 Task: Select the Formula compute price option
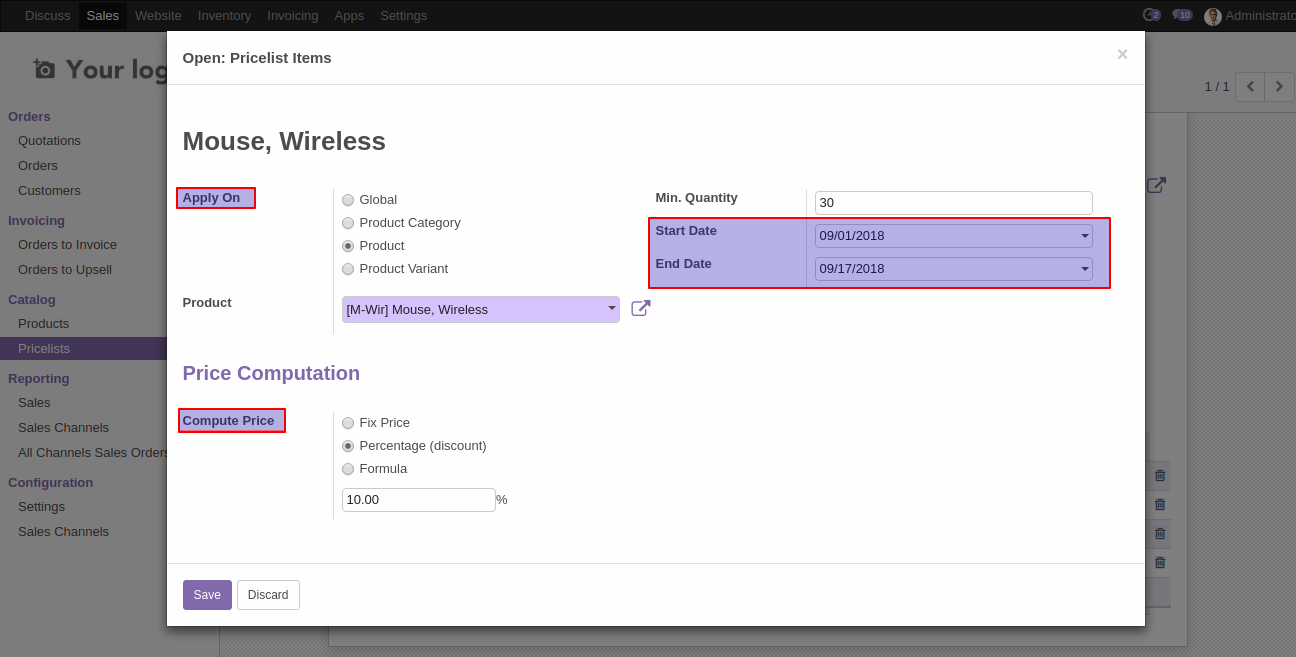pos(348,469)
